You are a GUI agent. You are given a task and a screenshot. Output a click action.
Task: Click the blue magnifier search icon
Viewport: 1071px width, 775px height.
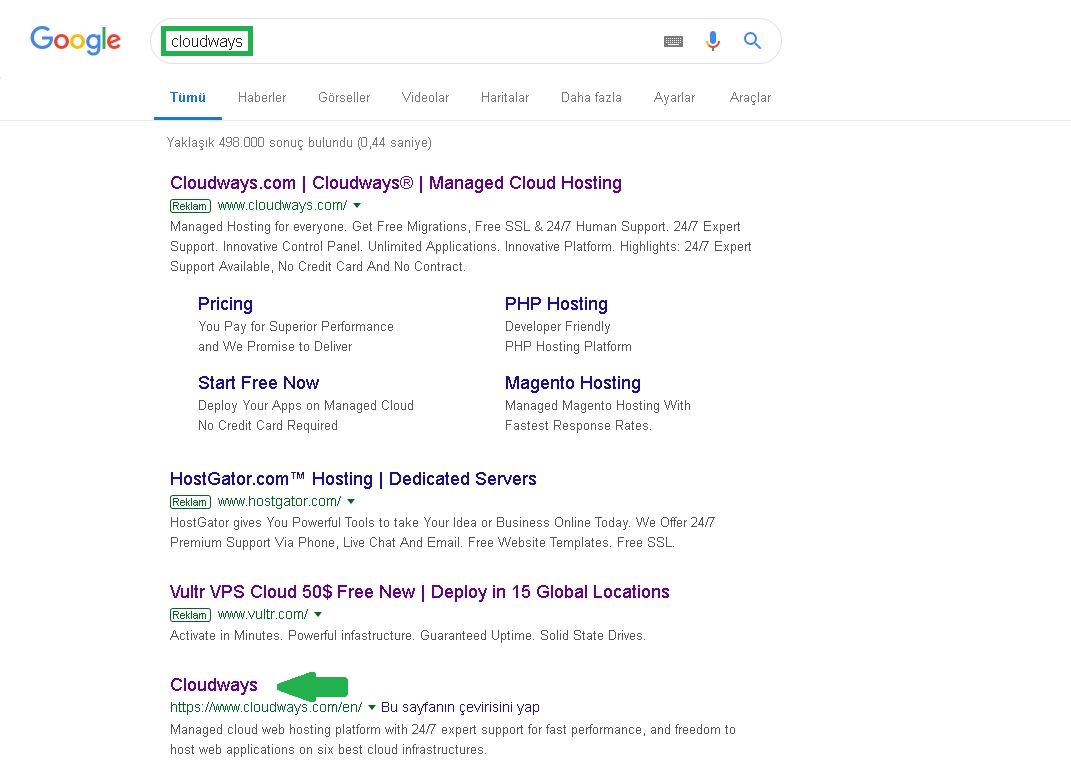pos(752,41)
